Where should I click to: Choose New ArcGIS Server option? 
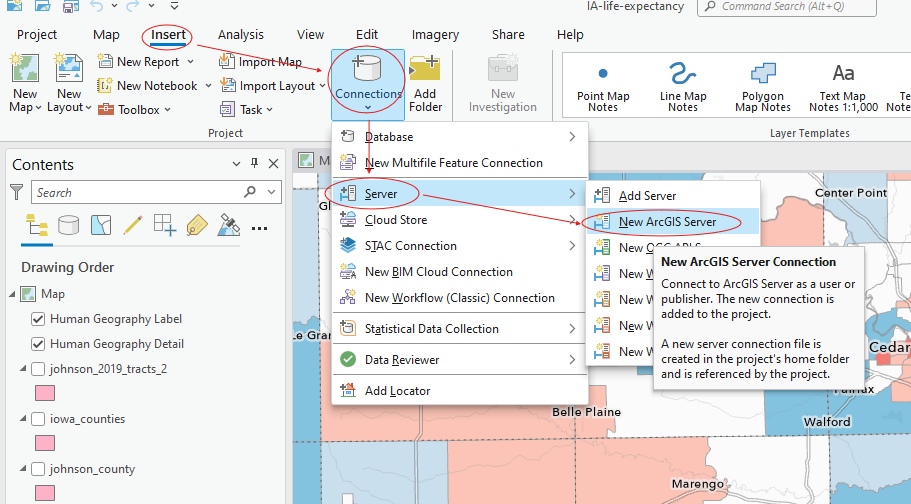(x=672, y=221)
